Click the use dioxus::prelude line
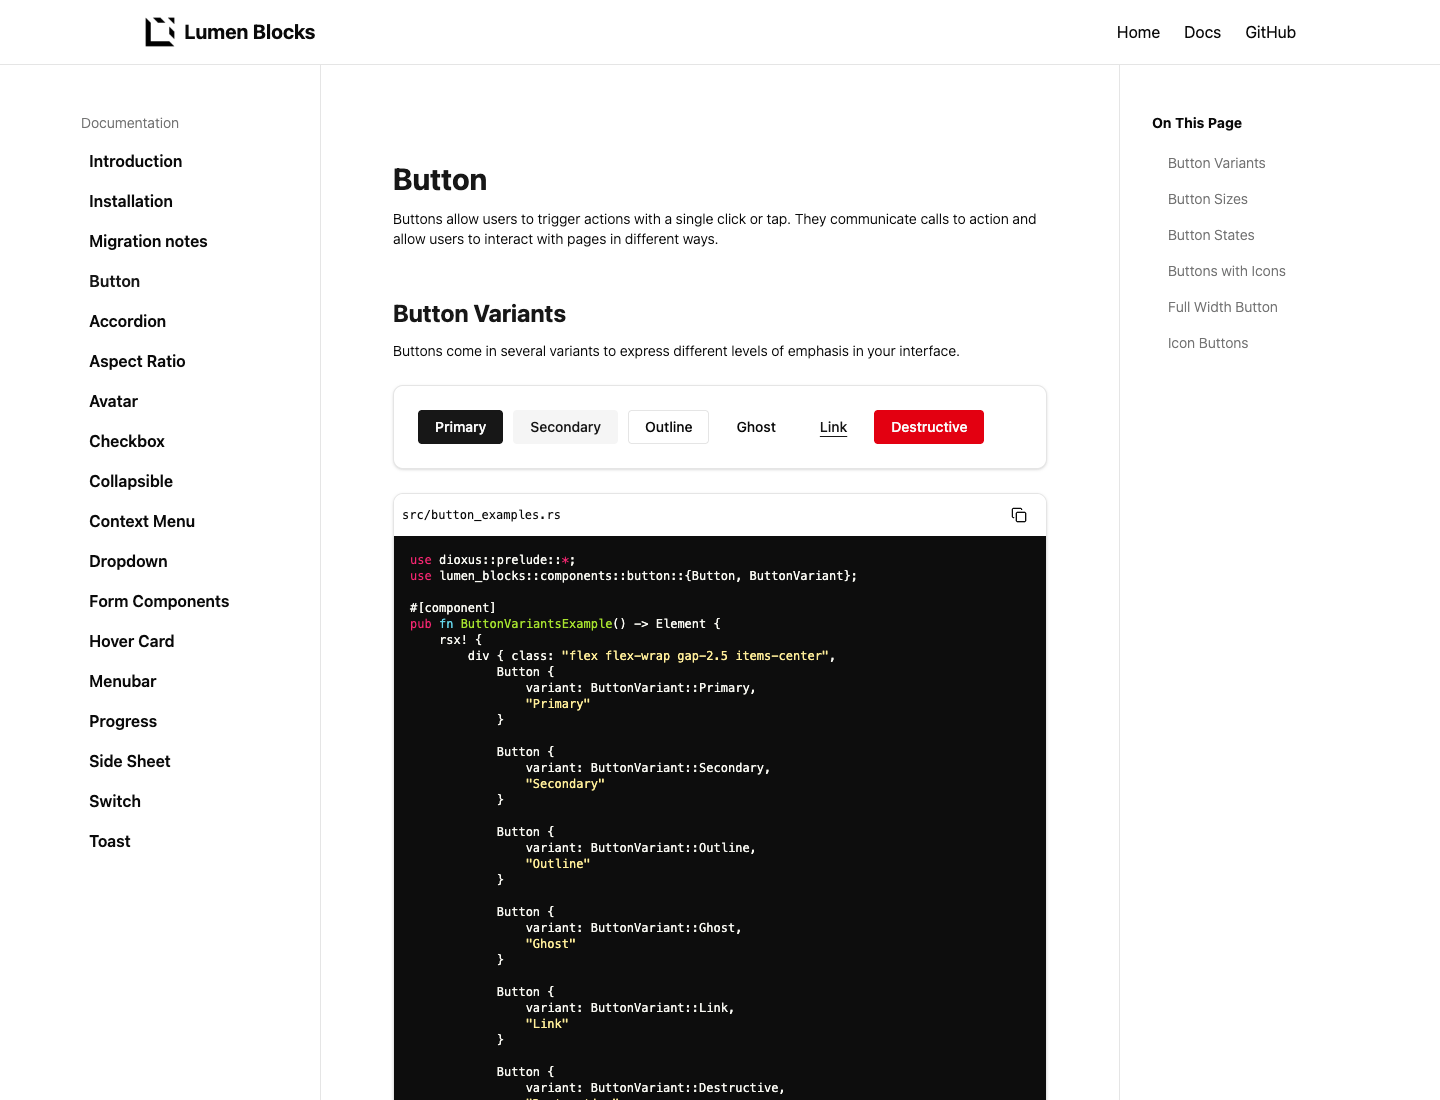Image resolution: width=1440 pixels, height=1100 pixels. point(493,560)
